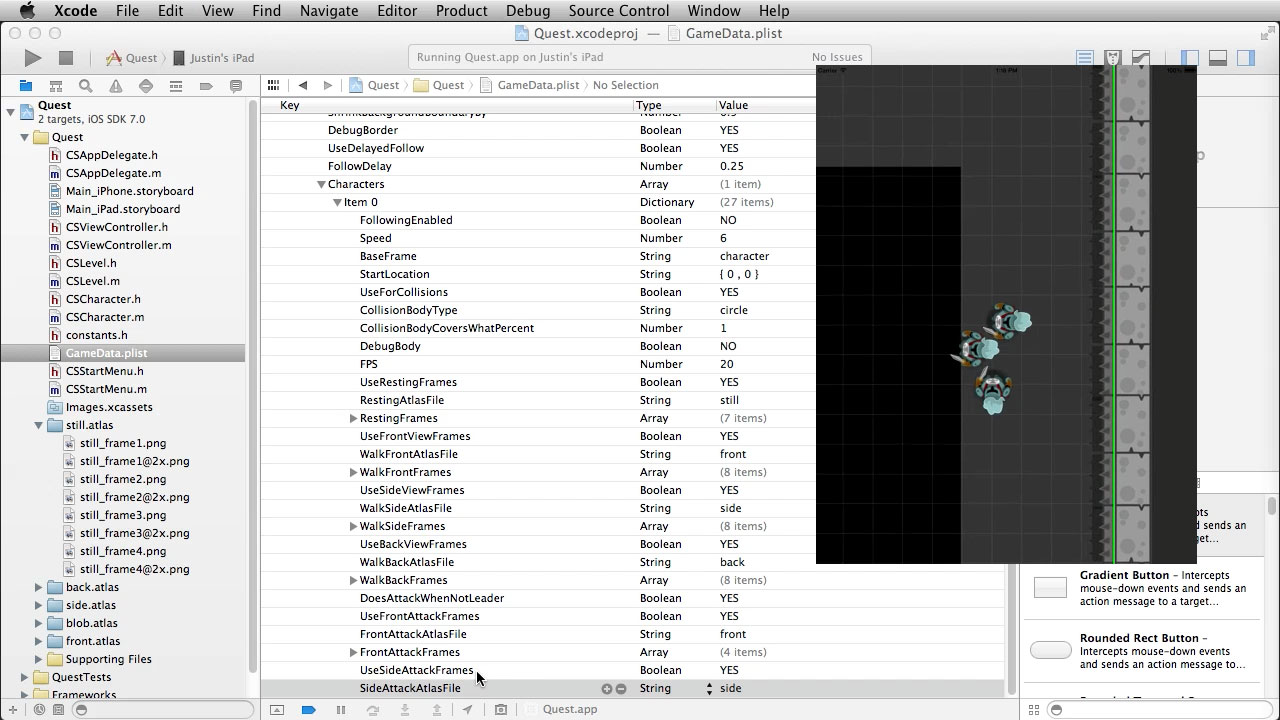Stop the running Quest app
The image size is (1280, 720).
pos(66,58)
